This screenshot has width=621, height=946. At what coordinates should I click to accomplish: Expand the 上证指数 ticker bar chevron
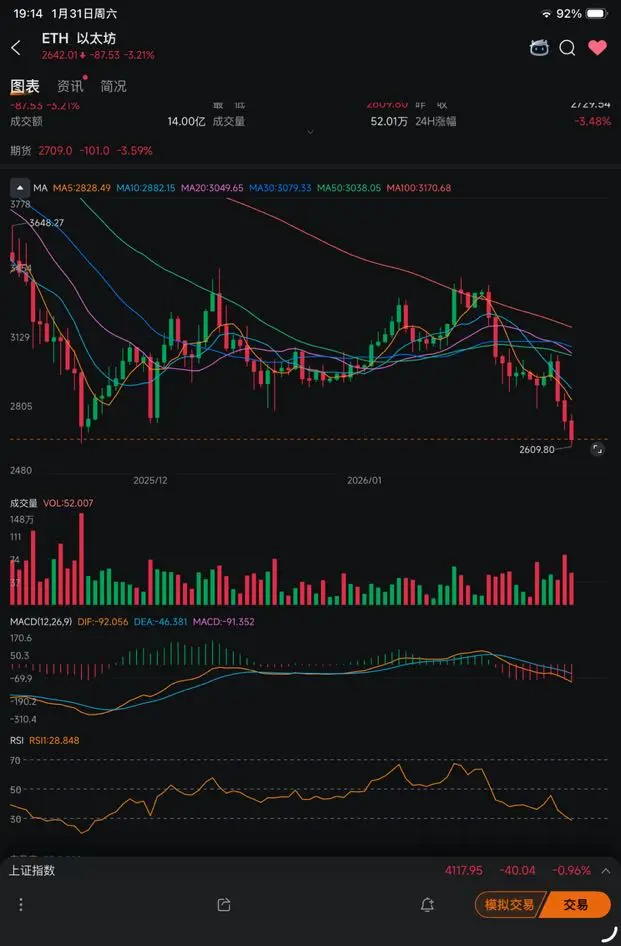(606, 871)
